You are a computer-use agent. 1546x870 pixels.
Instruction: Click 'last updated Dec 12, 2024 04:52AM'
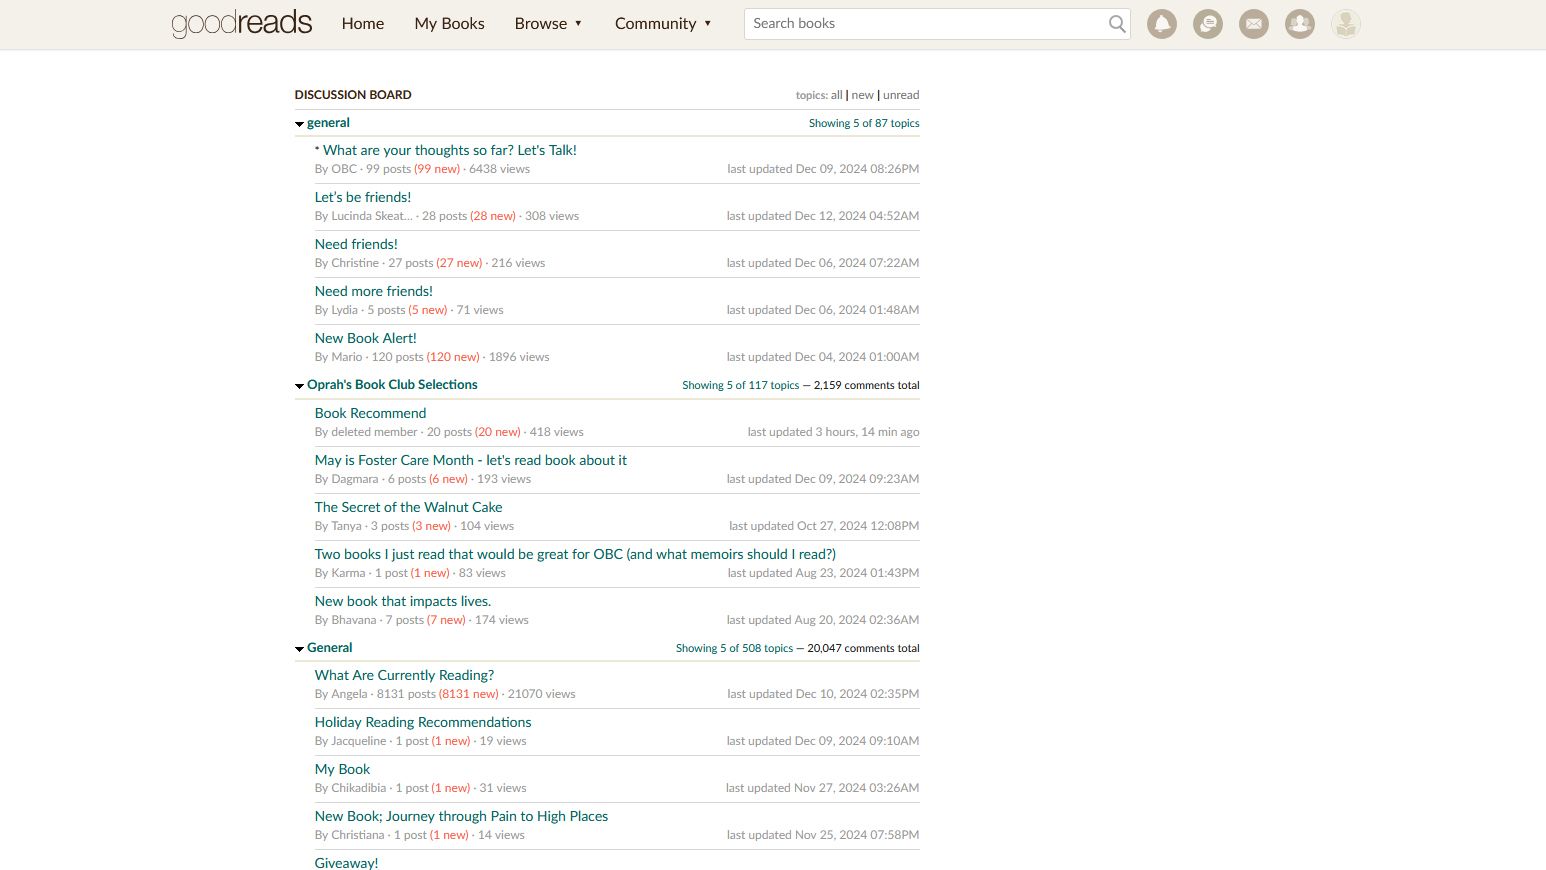tap(823, 216)
